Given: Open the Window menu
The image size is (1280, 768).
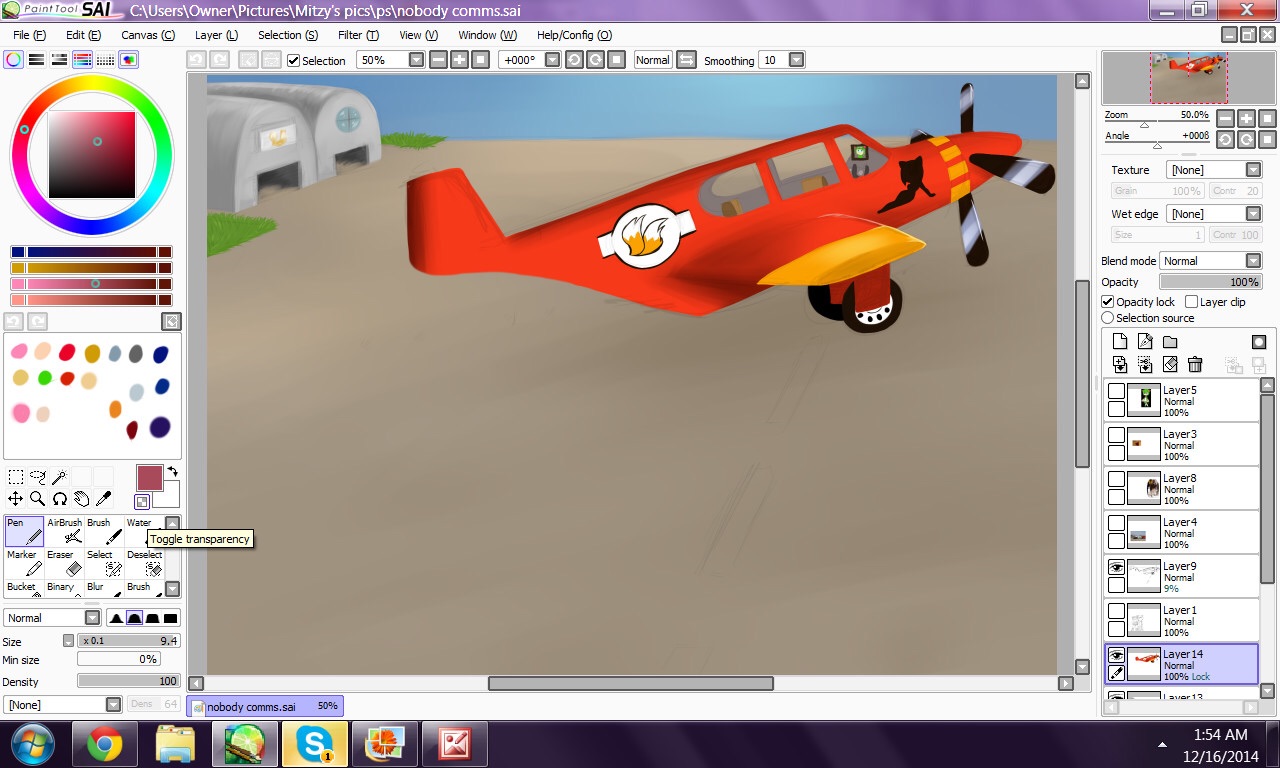Looking at the screenshot, I should (488, 35).
